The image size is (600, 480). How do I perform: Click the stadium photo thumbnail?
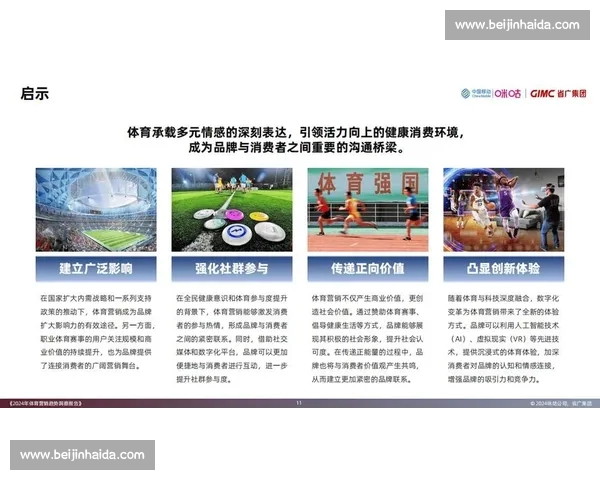96,210
